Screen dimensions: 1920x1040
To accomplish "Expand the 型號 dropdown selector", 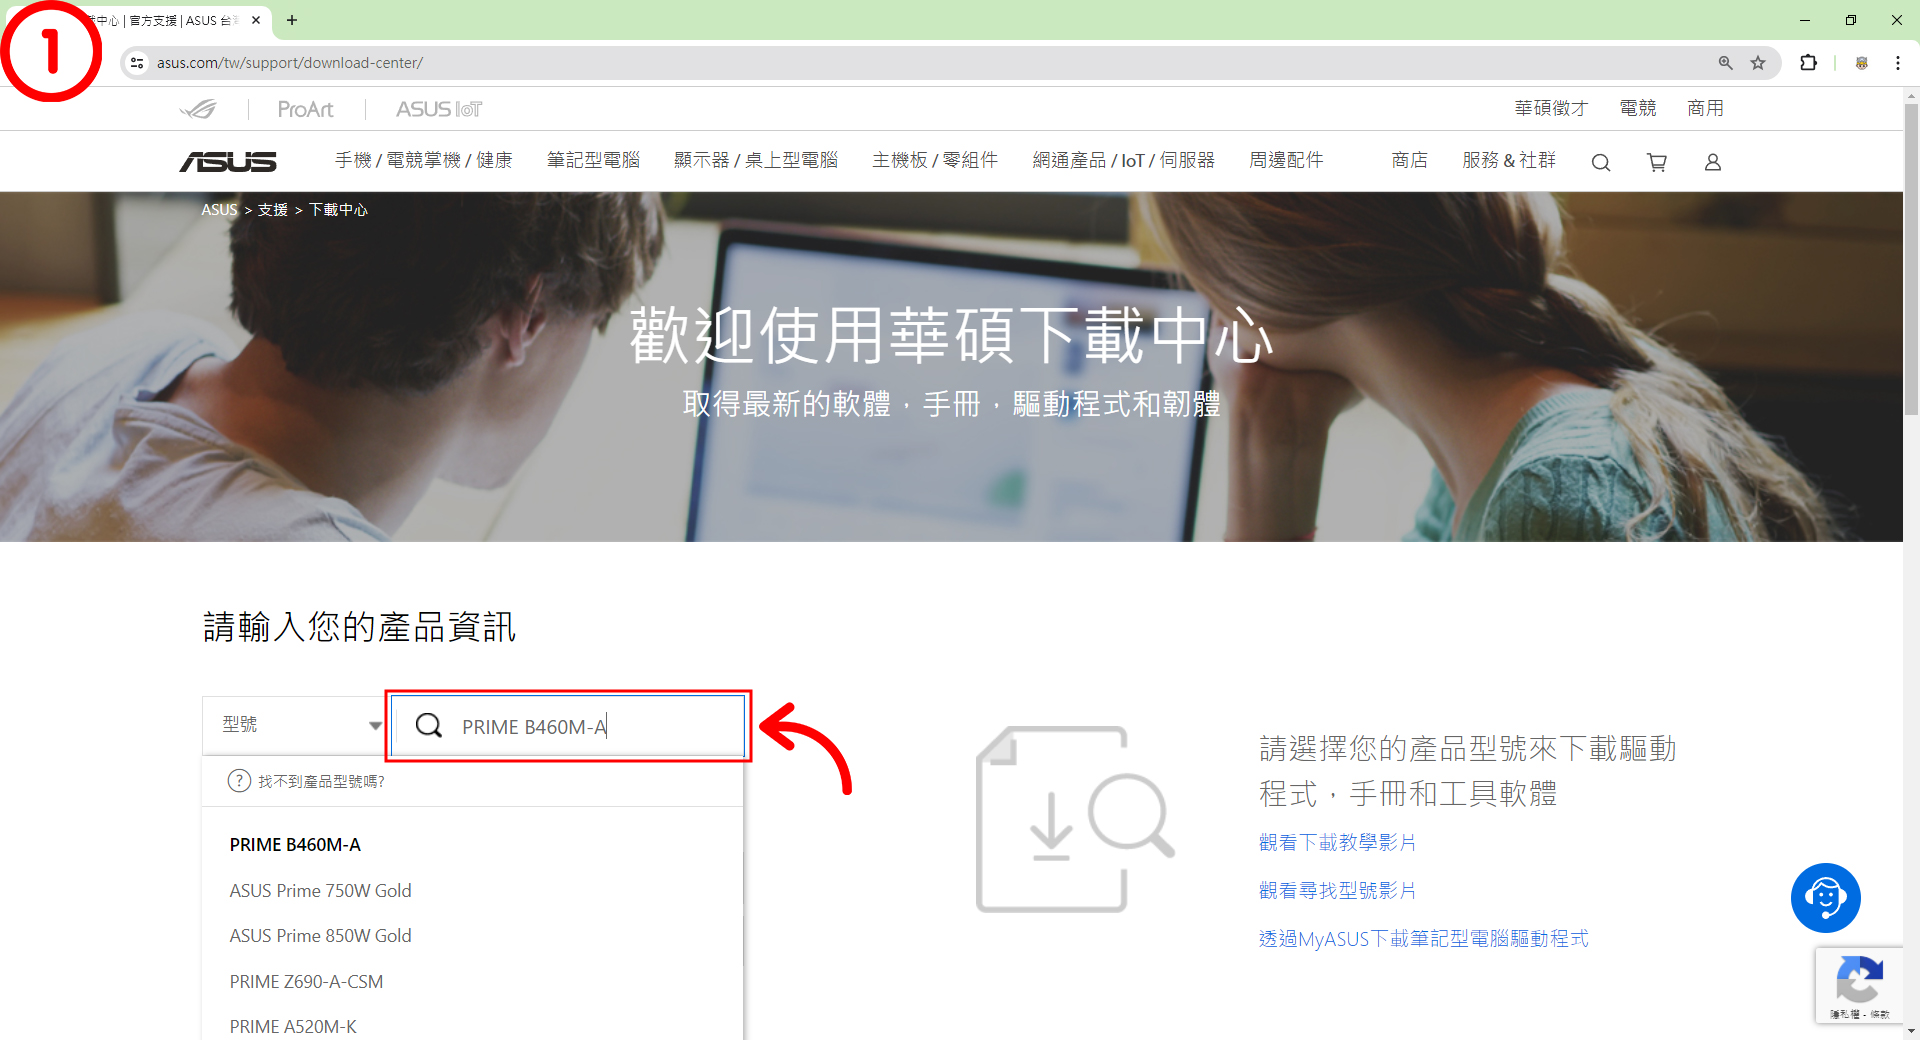I will click(x=294, y=725).
